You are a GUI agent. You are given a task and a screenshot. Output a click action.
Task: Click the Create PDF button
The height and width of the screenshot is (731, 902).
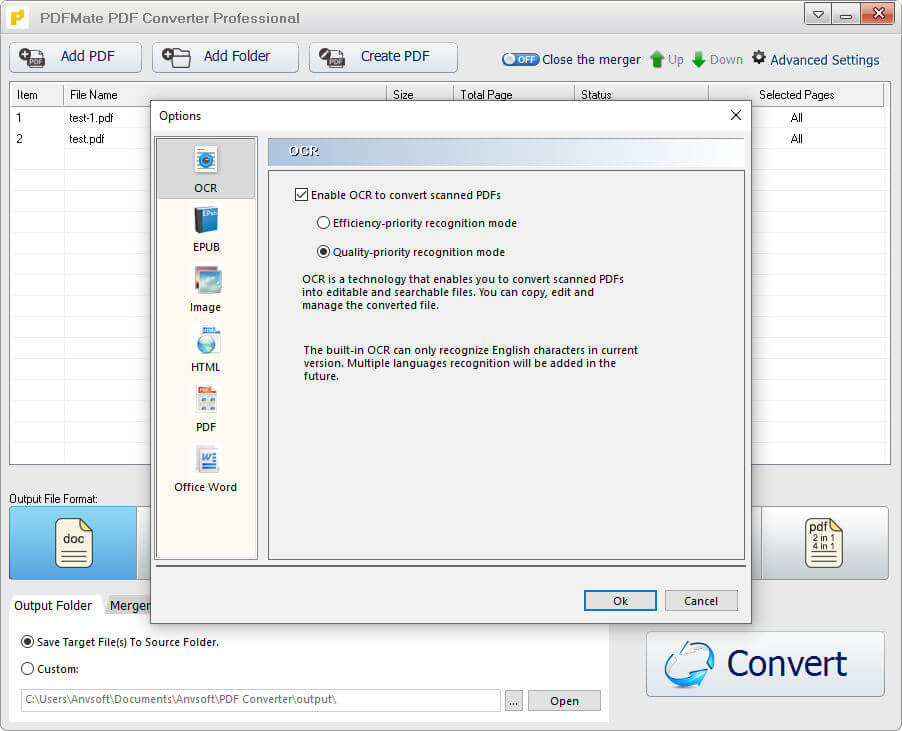[383, 57]
